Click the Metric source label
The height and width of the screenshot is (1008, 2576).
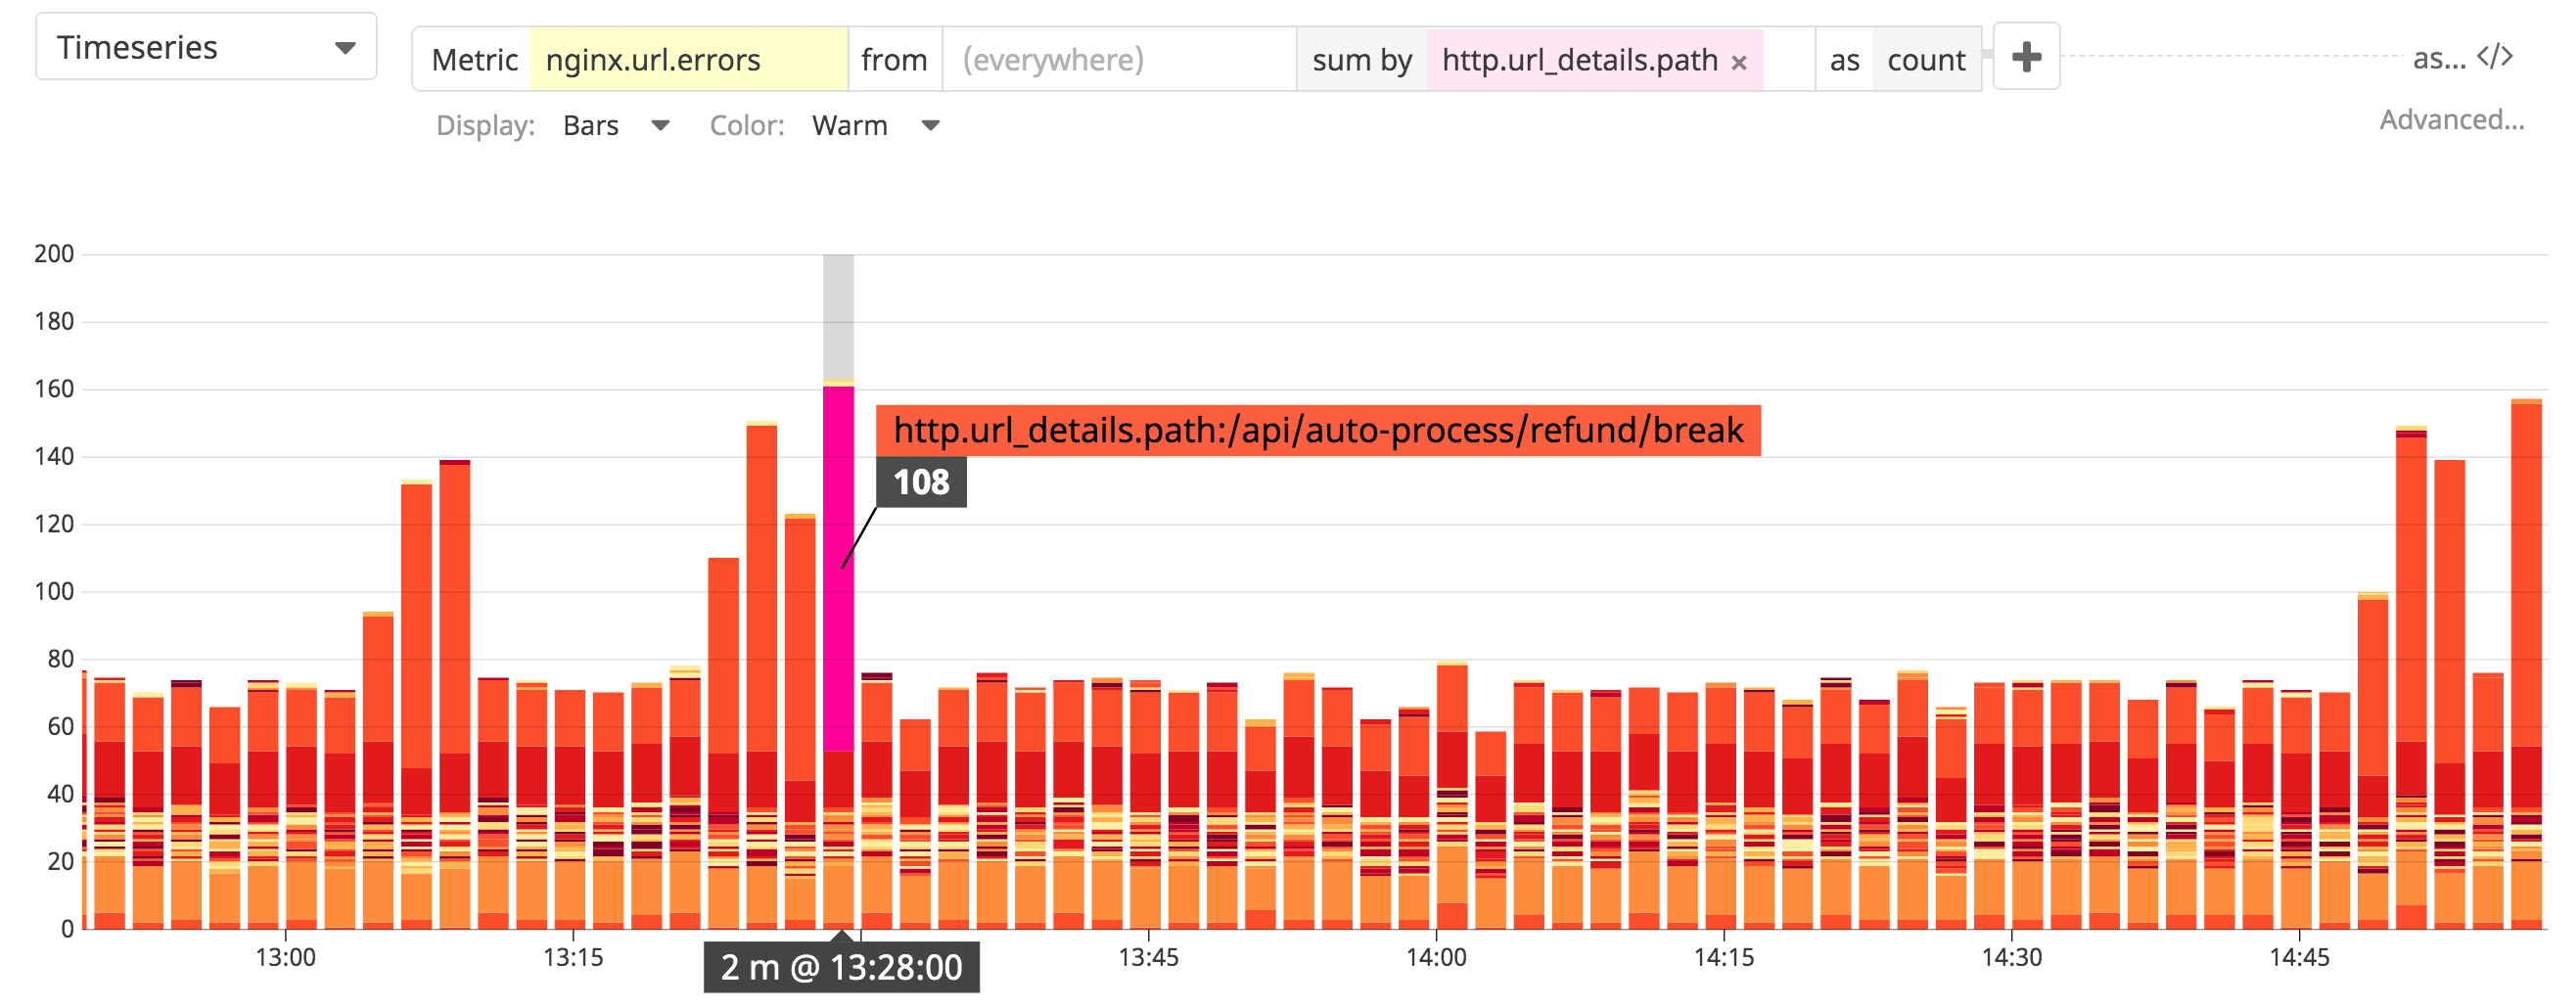coord(474,60)
